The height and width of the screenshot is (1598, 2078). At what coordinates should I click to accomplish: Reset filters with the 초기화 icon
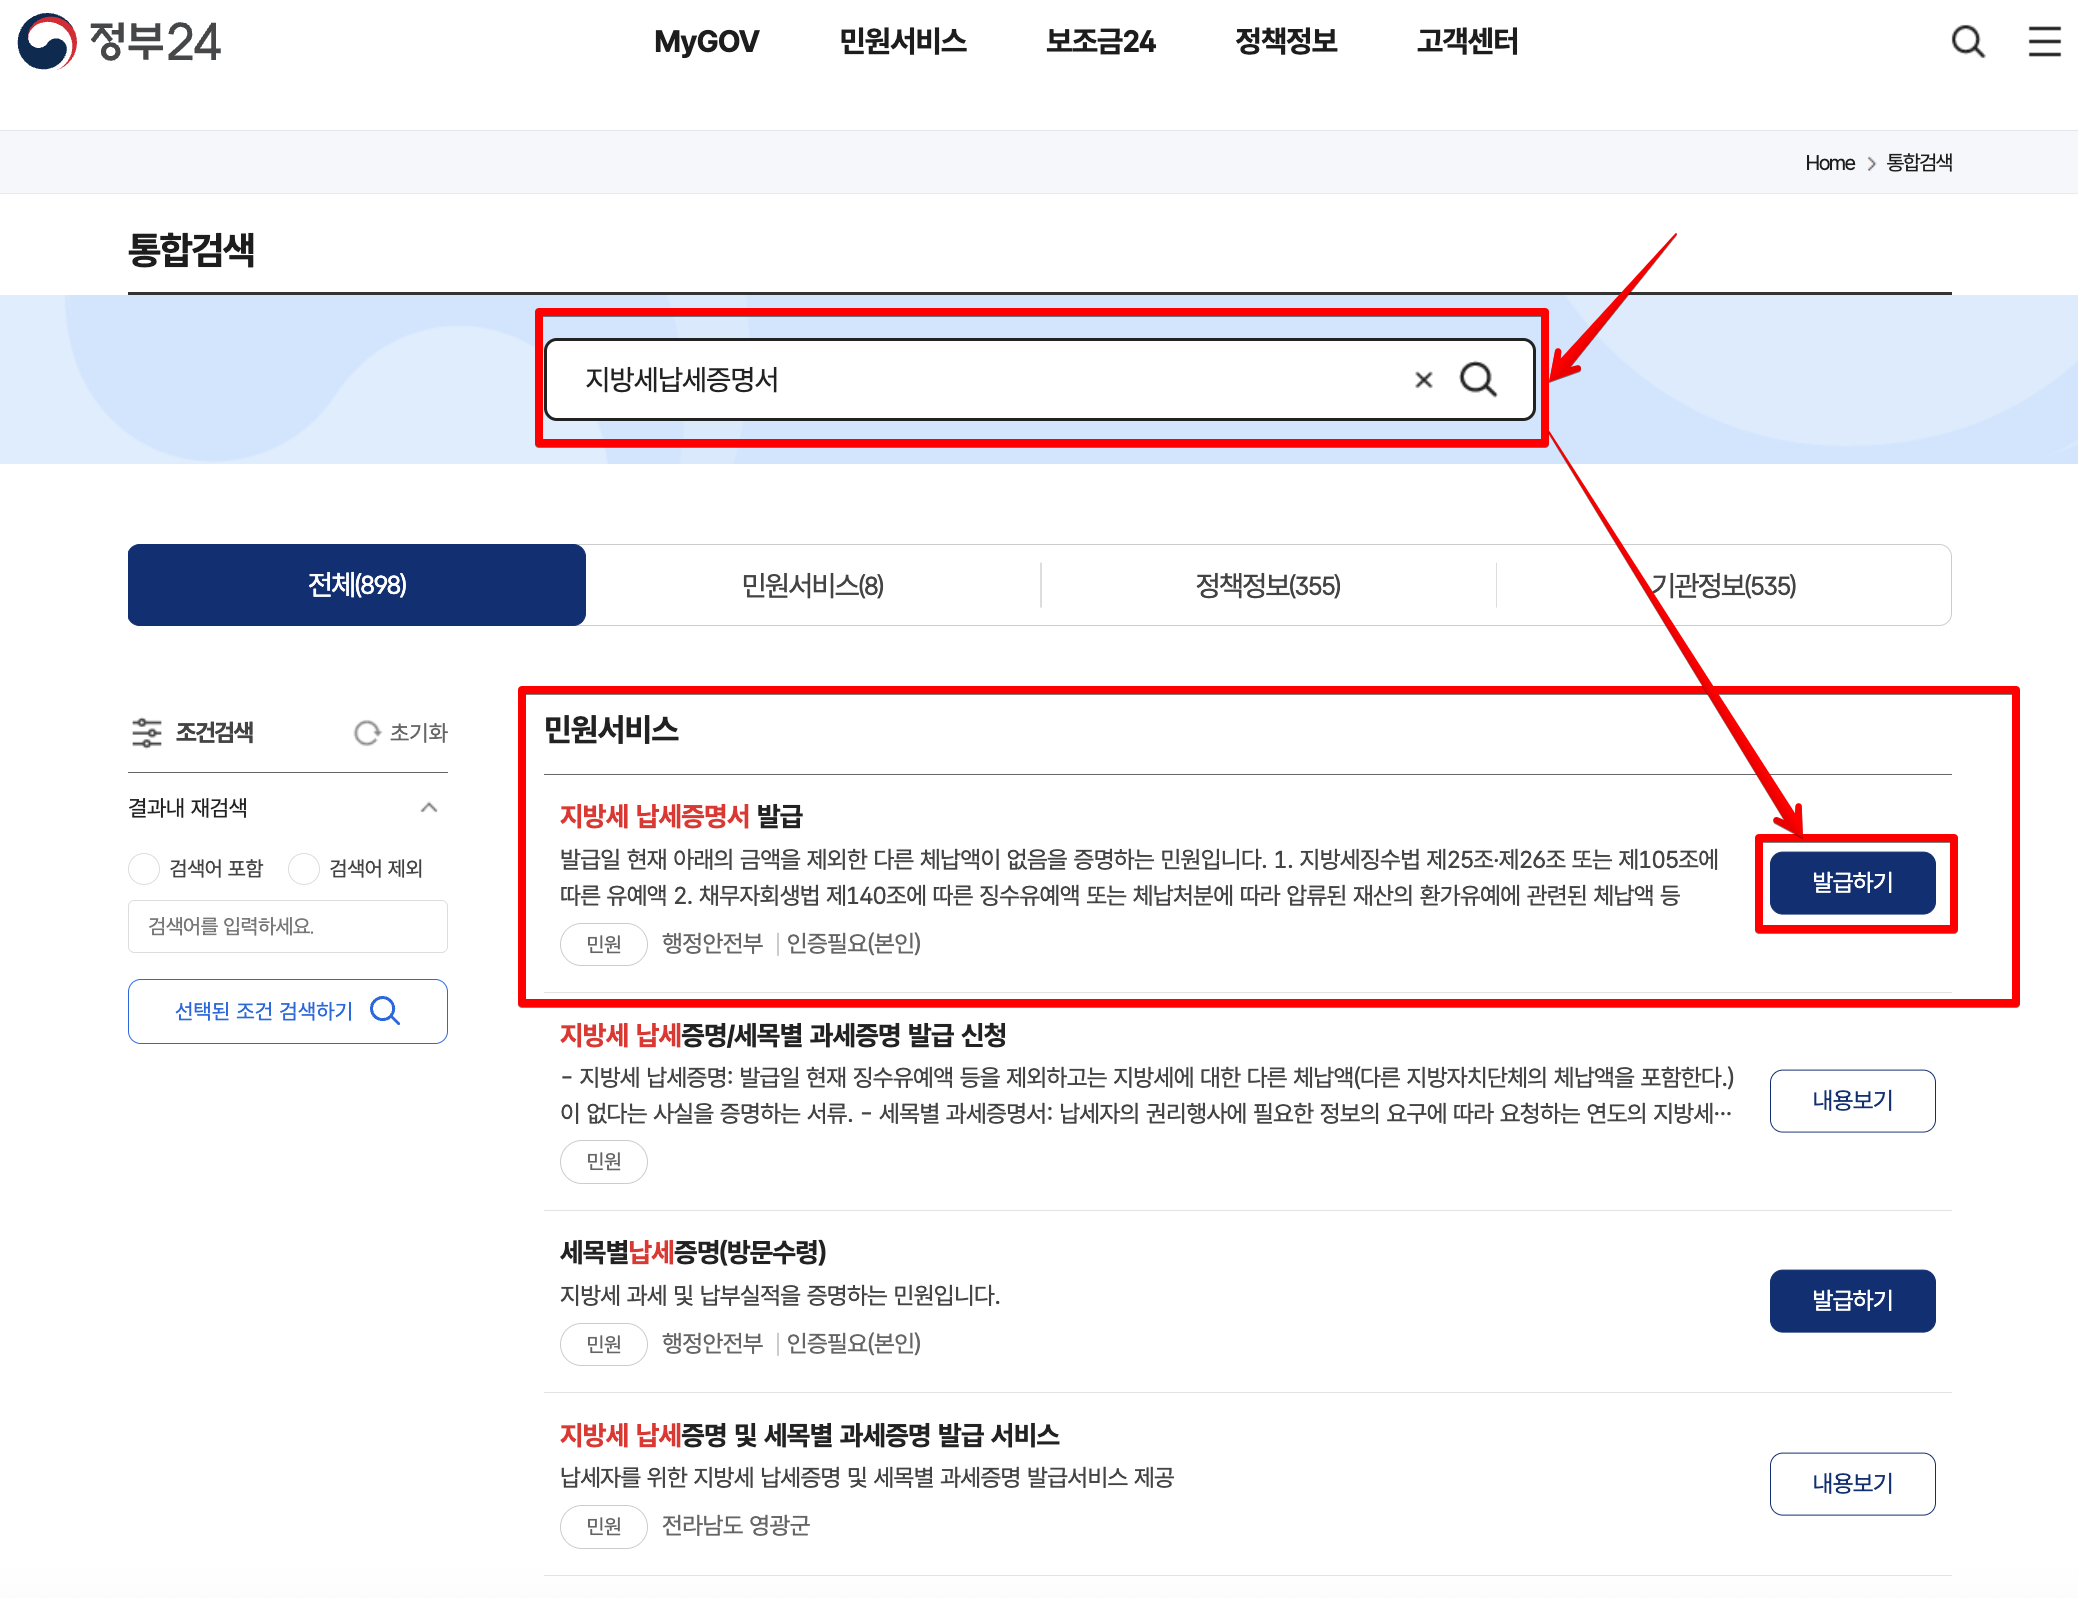click(x=365, y=733)
